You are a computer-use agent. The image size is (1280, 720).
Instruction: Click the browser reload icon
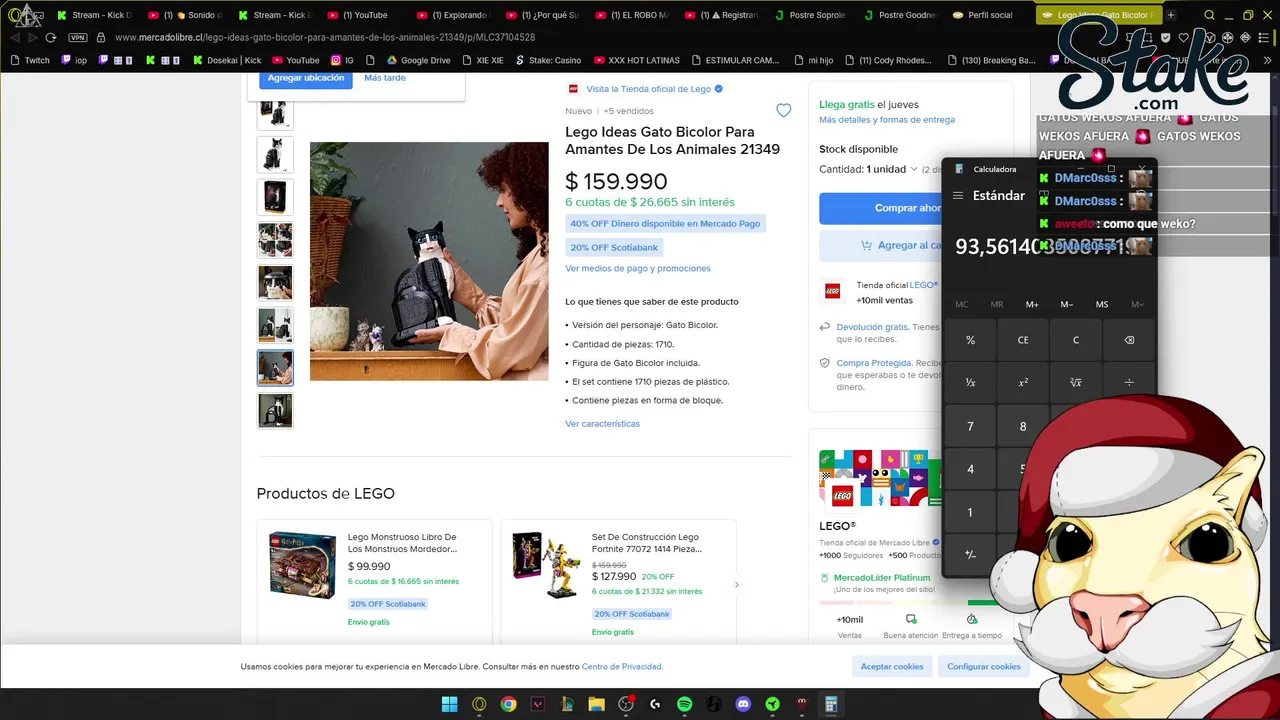[x=51, y=37]
